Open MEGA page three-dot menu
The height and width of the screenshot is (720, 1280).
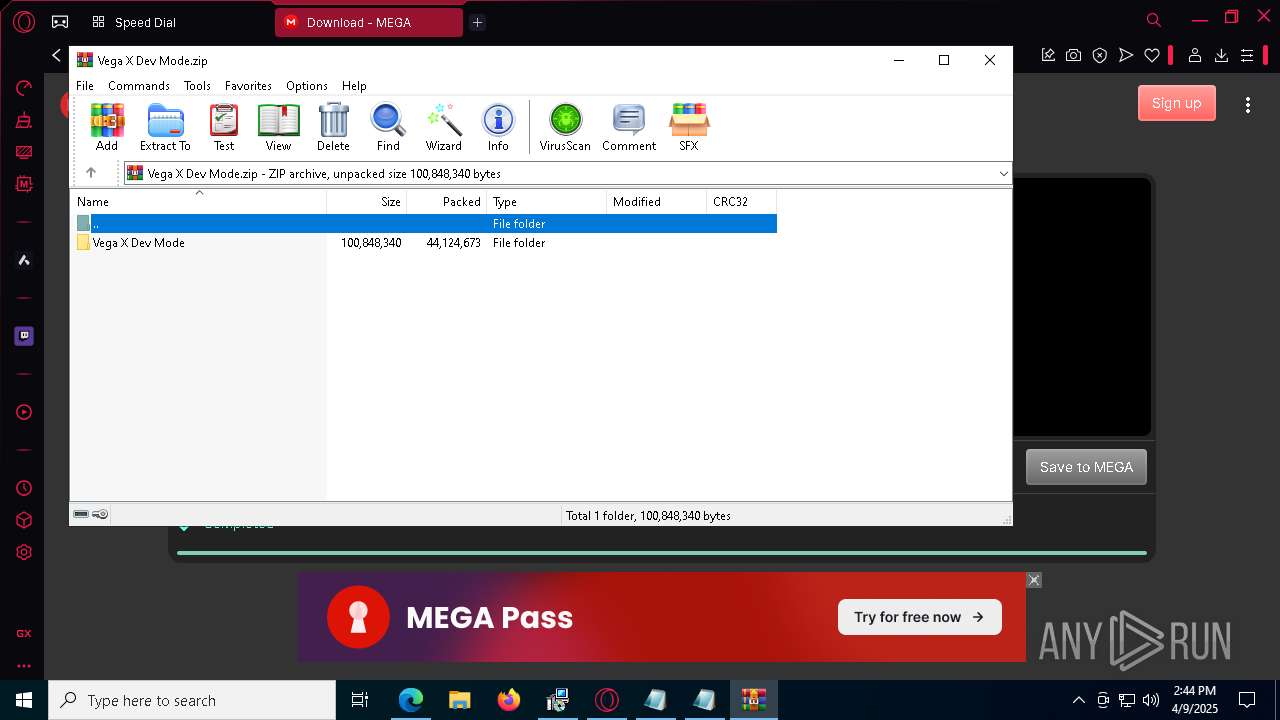click(x=1248, y=104)
